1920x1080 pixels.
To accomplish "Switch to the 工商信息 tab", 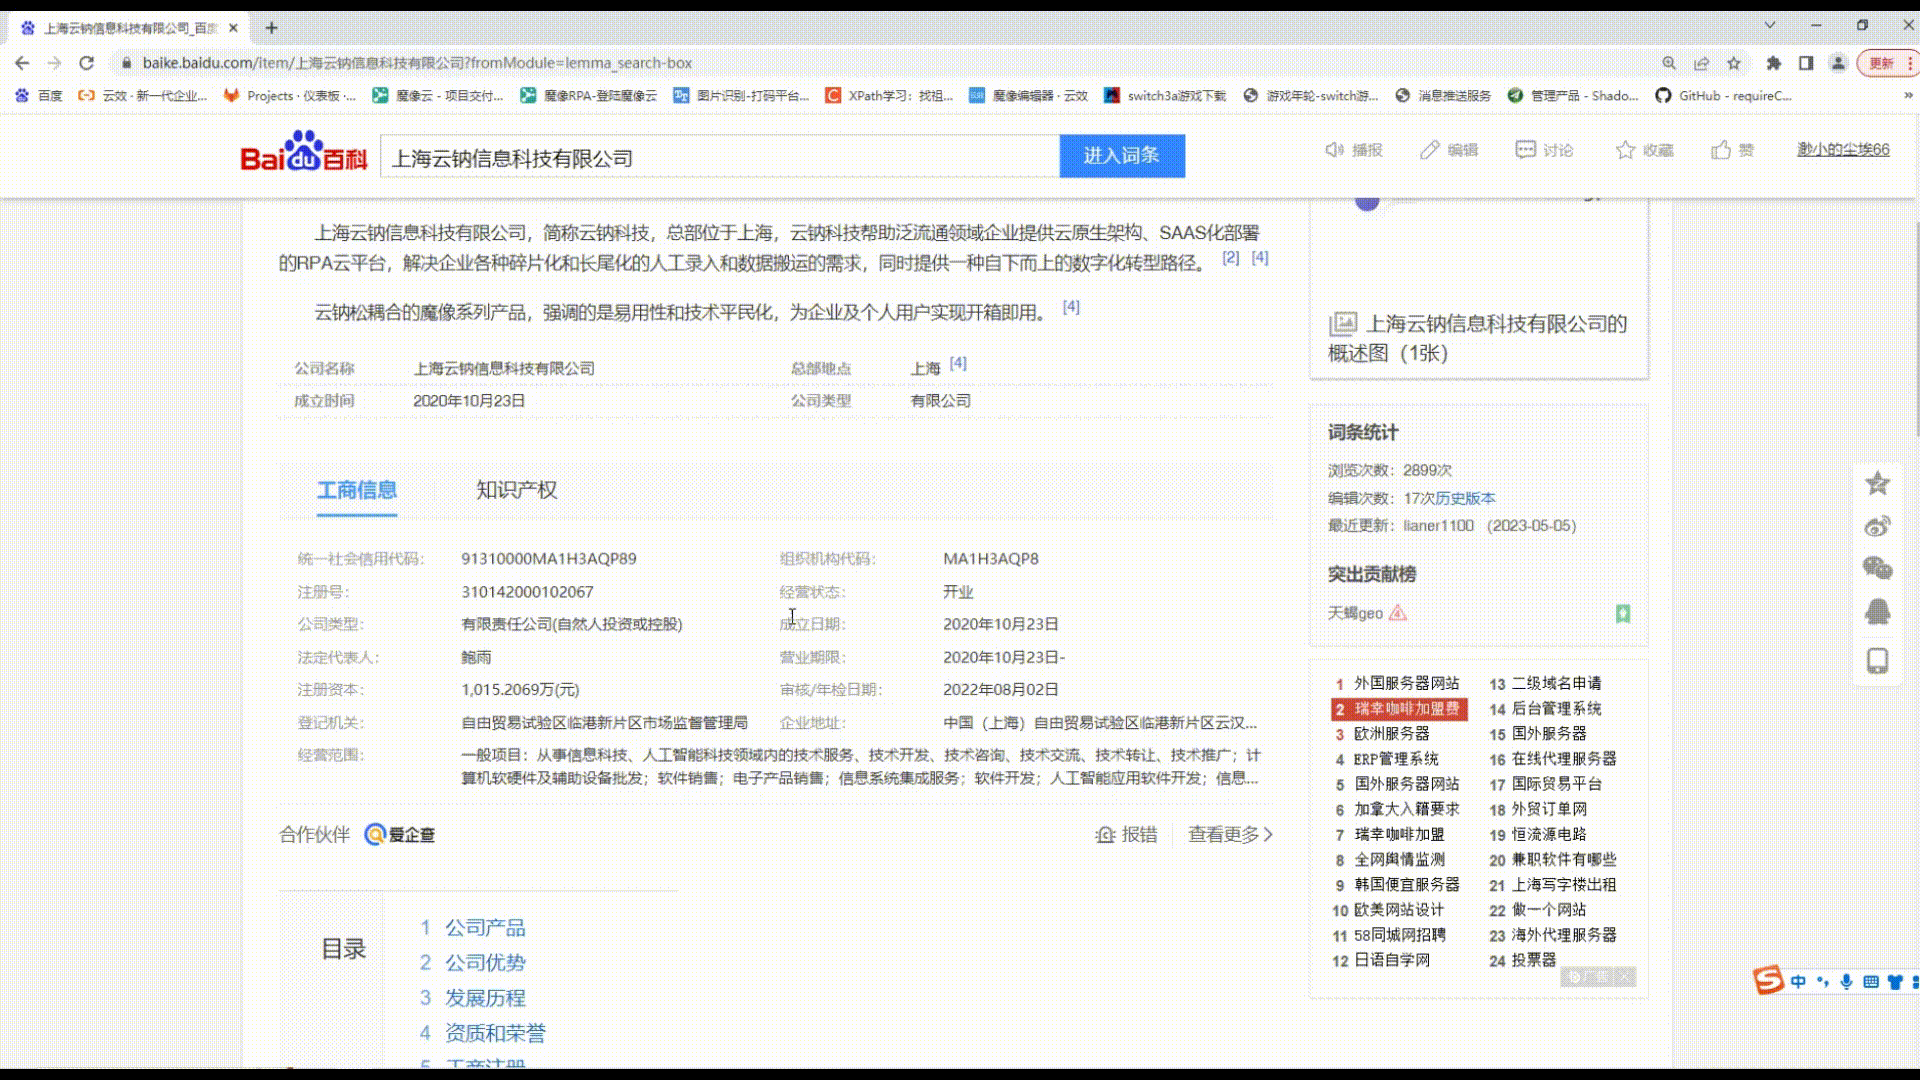I will click(x=357, y=490).
